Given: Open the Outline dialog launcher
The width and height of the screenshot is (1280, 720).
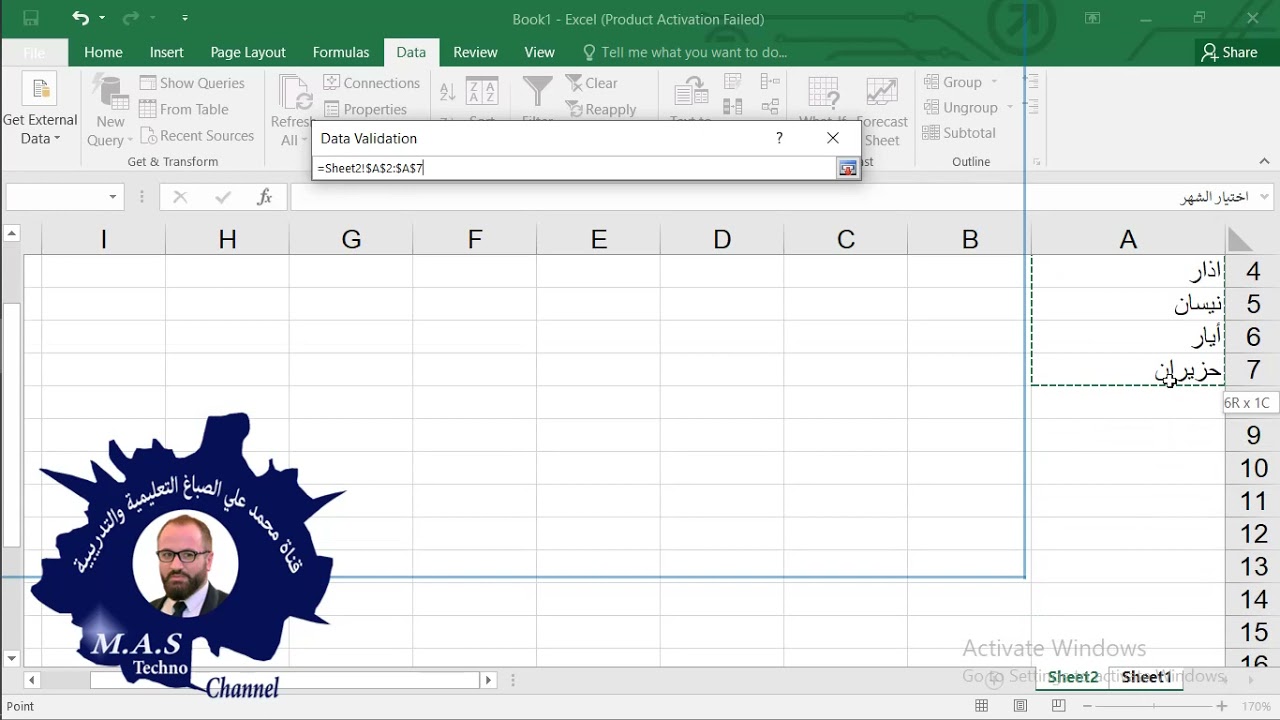Looking at the screenshot, I should tap(1036, 161).
